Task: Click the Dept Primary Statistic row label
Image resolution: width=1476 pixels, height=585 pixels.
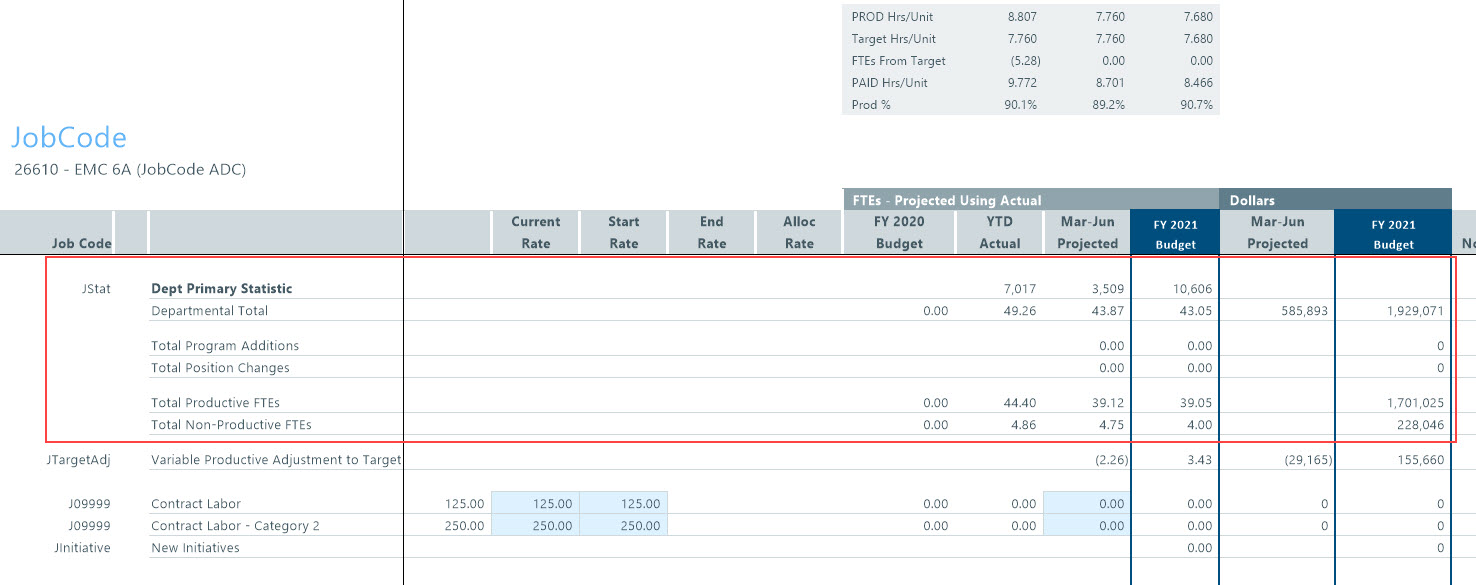Action: [221, 289]
